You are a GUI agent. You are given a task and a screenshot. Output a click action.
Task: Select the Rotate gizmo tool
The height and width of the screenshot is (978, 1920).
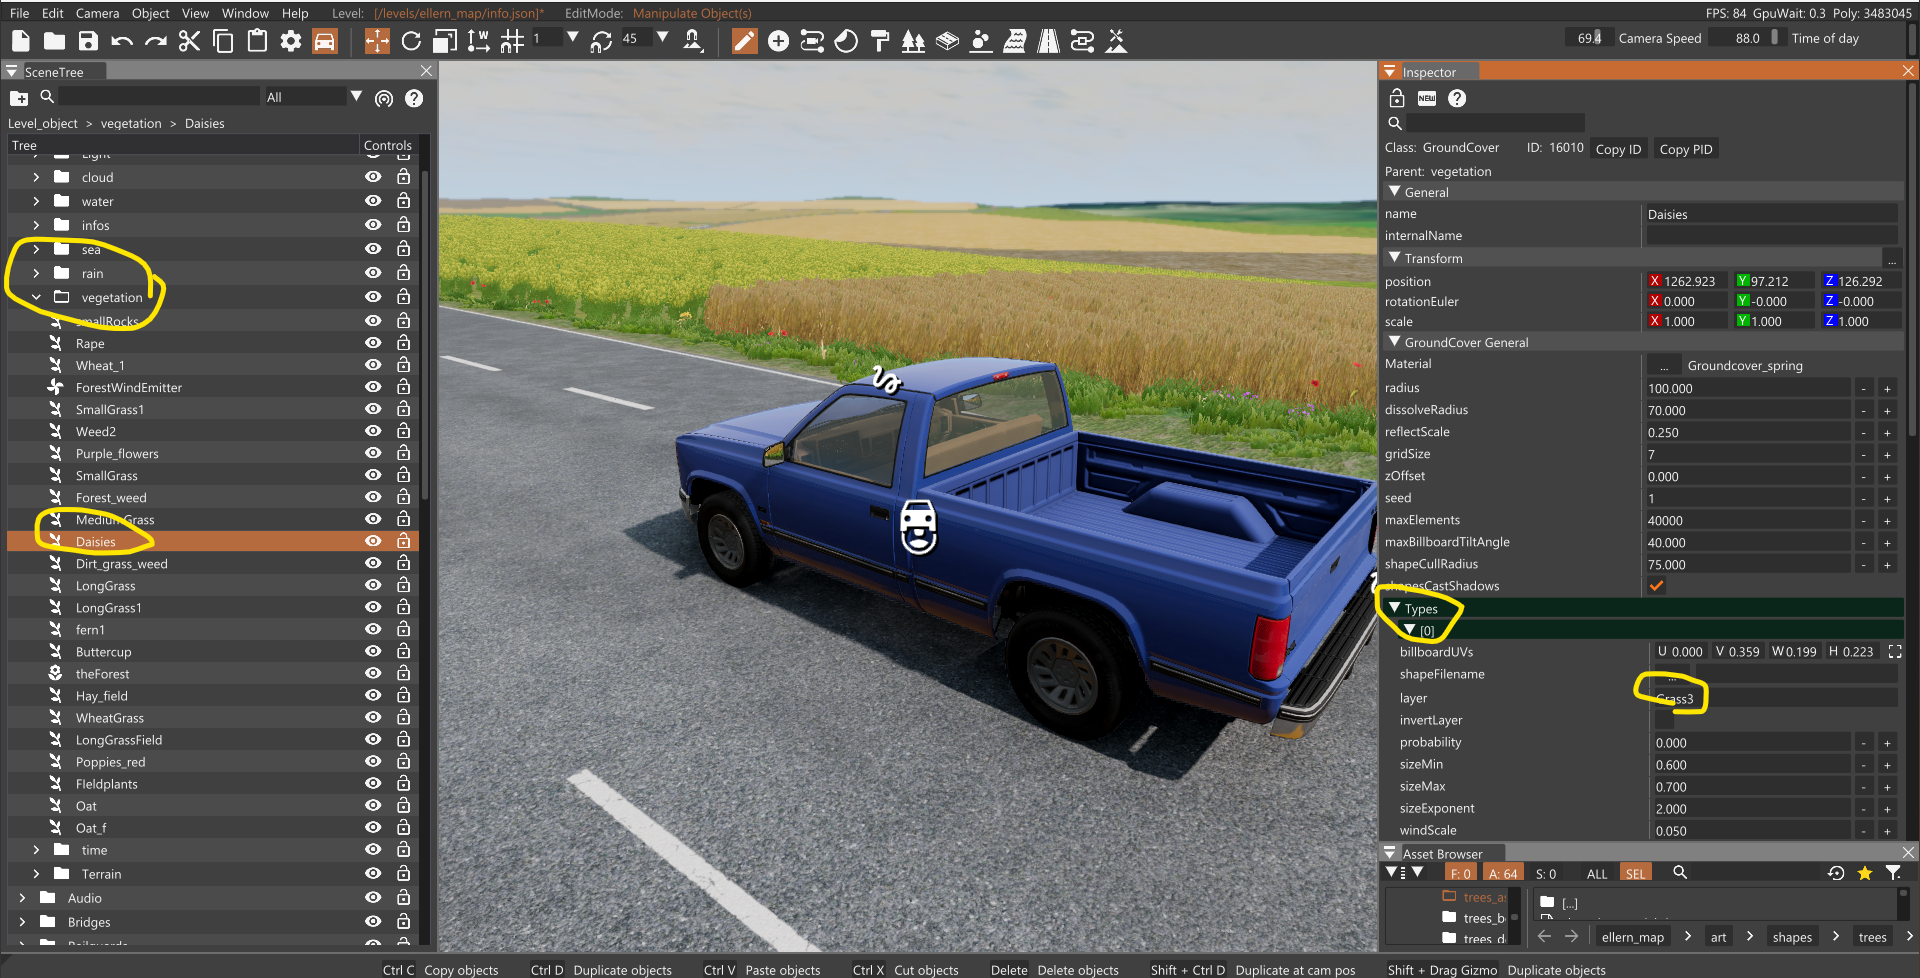[x=411, y=41]
